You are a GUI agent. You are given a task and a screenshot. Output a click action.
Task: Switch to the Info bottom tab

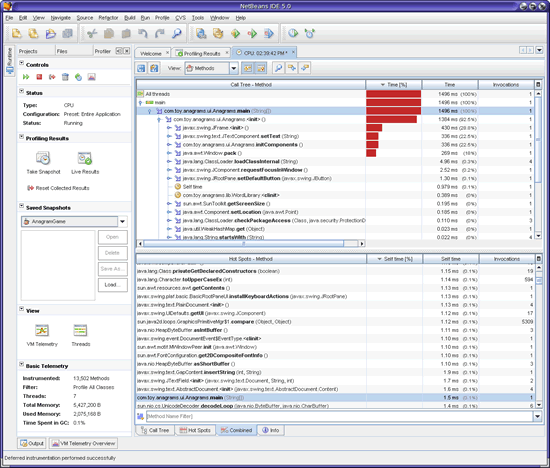tap(270, 430)
